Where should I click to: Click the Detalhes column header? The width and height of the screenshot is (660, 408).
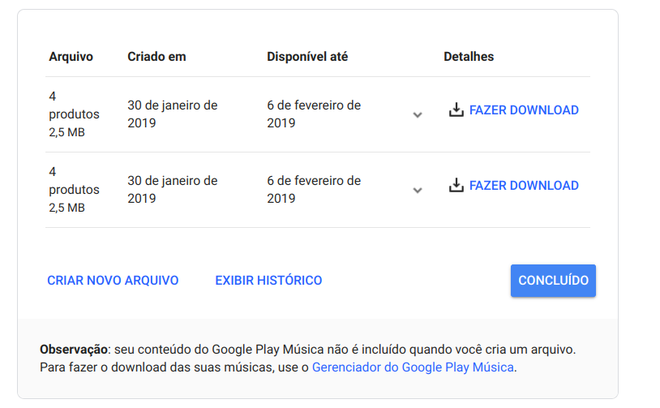pyautogui.click(x=468, y=56)
